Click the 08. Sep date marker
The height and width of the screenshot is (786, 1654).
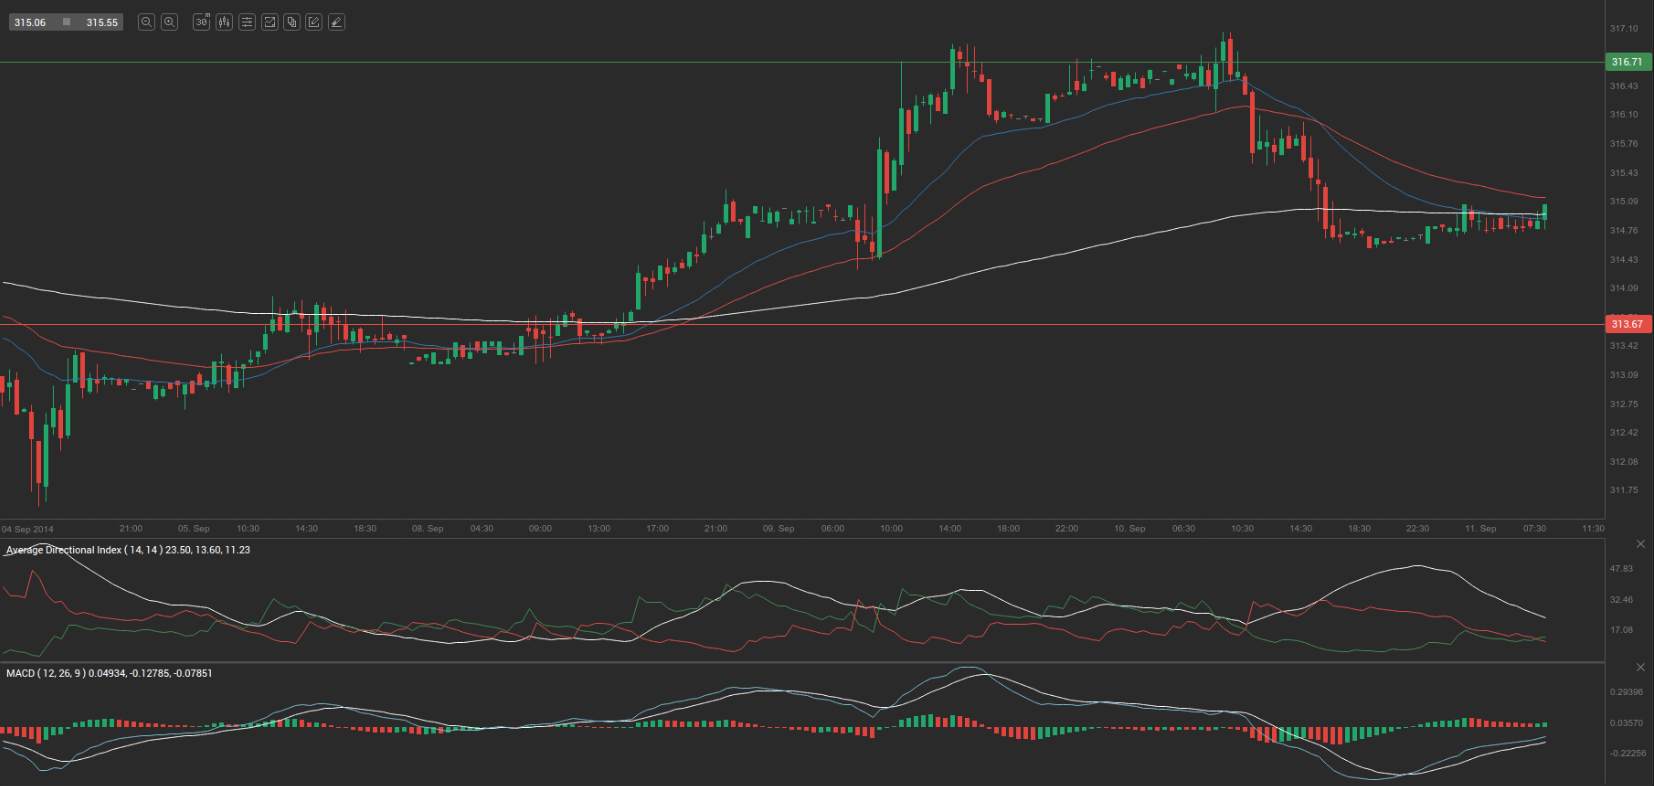tap(427, 528)
